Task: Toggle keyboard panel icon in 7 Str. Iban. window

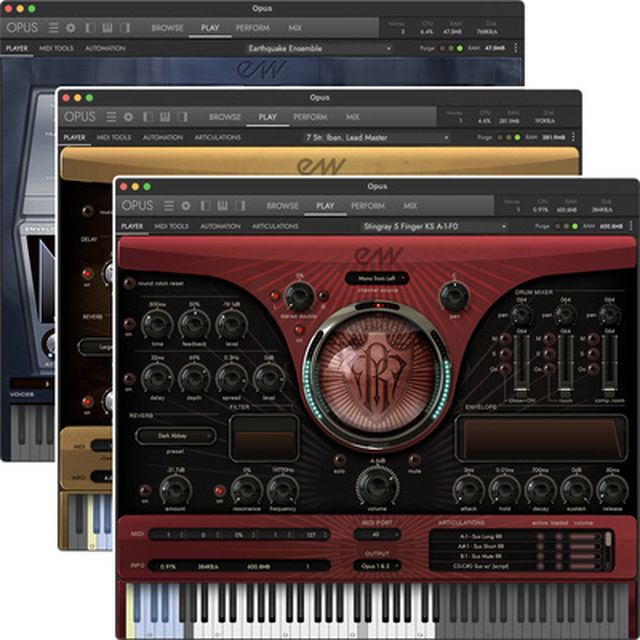Action: pyautogui.click(x=165, y=117)
